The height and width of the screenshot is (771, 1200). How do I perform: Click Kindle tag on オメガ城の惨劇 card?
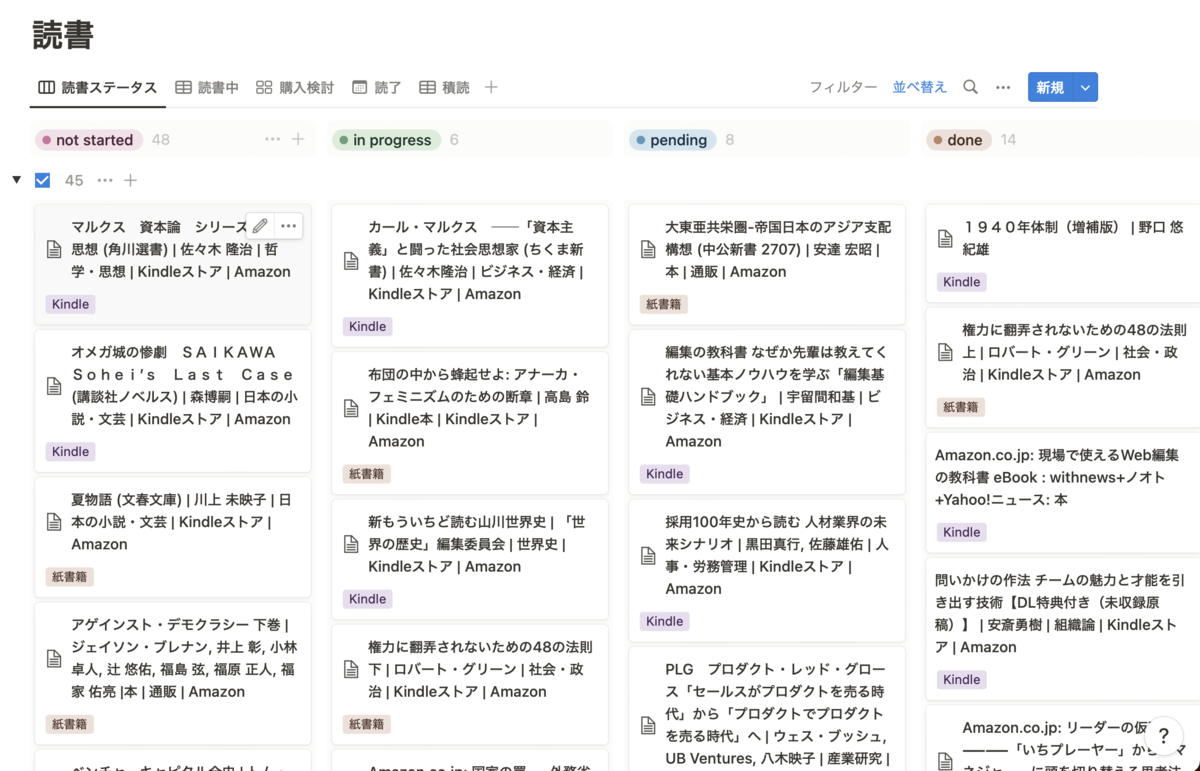click(70, 451)
